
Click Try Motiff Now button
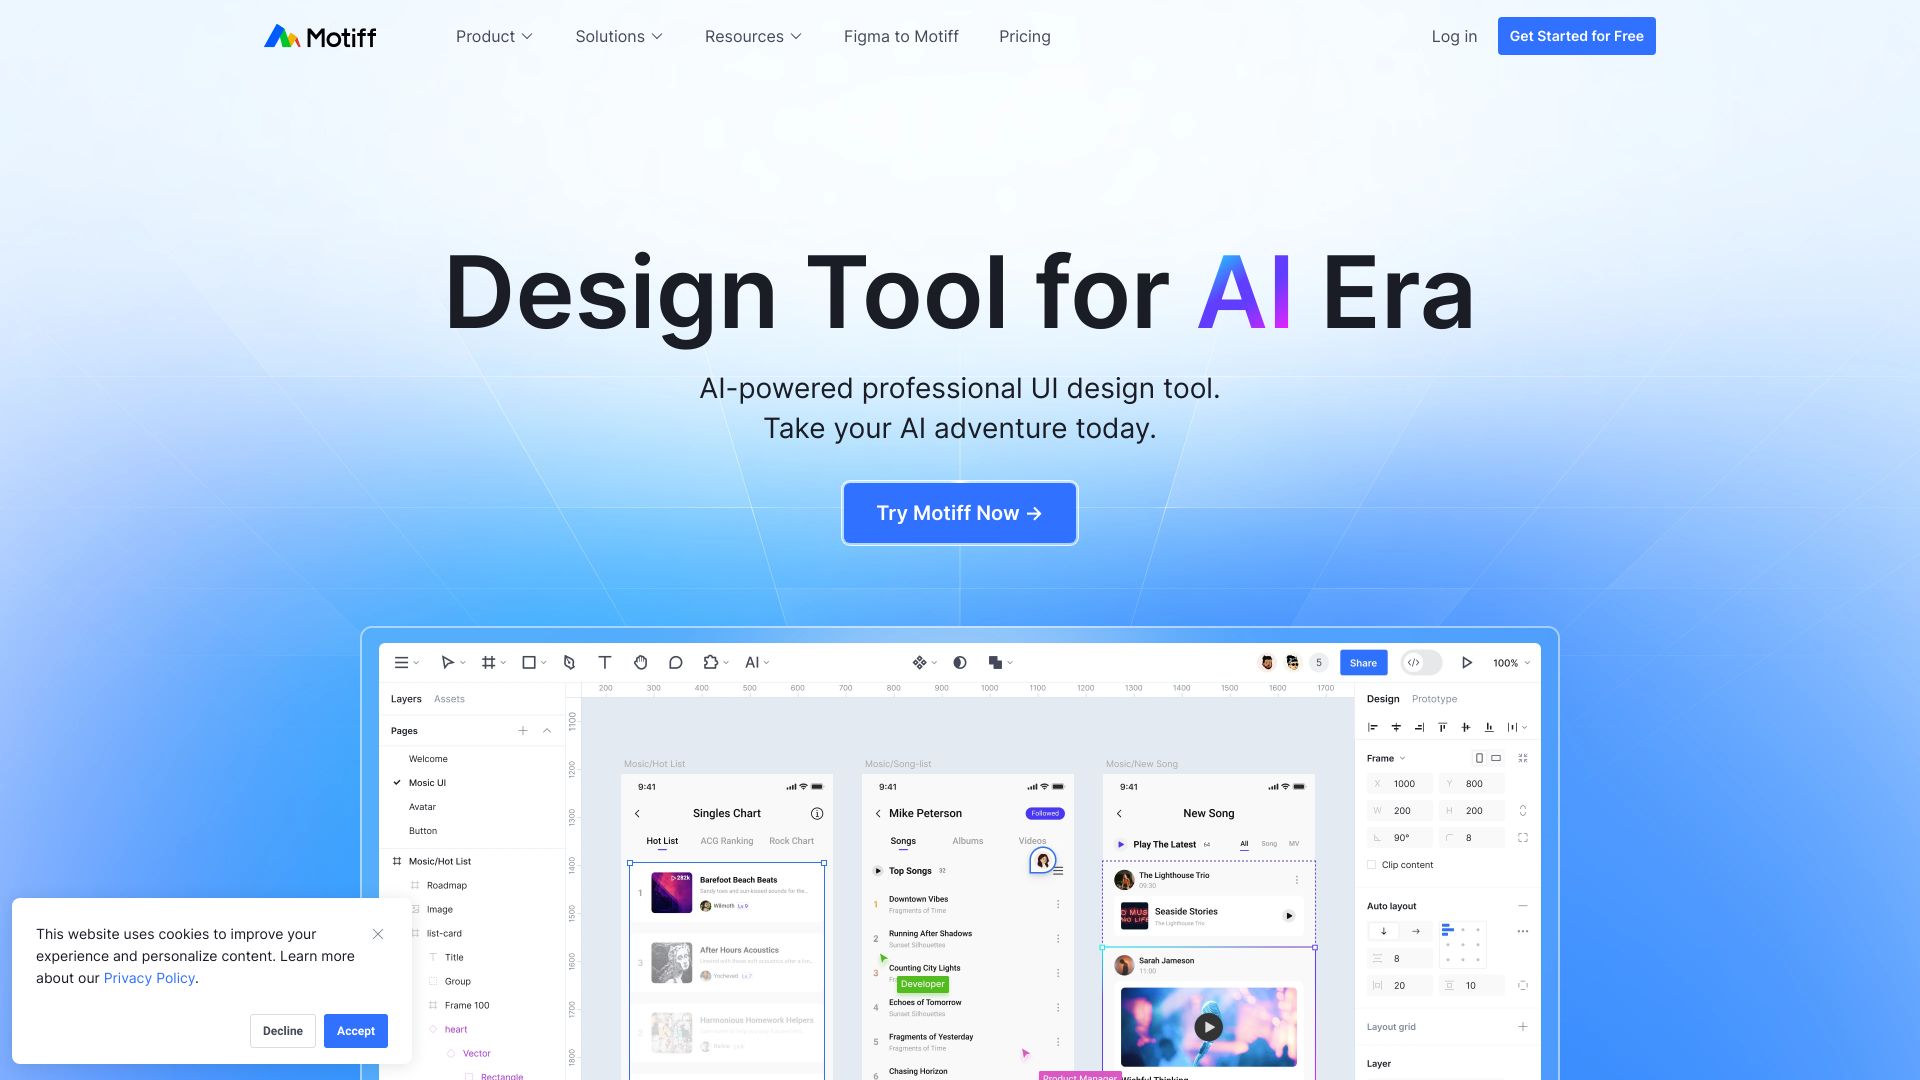pyautogui.click(x=959, y=513)
